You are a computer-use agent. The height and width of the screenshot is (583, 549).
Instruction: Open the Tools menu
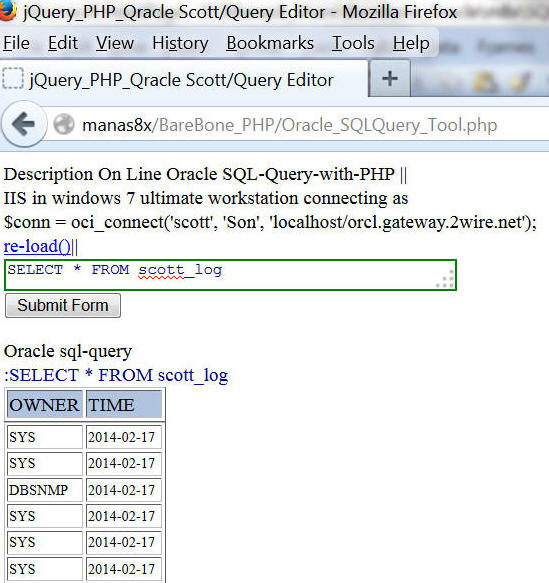[353, 43]
